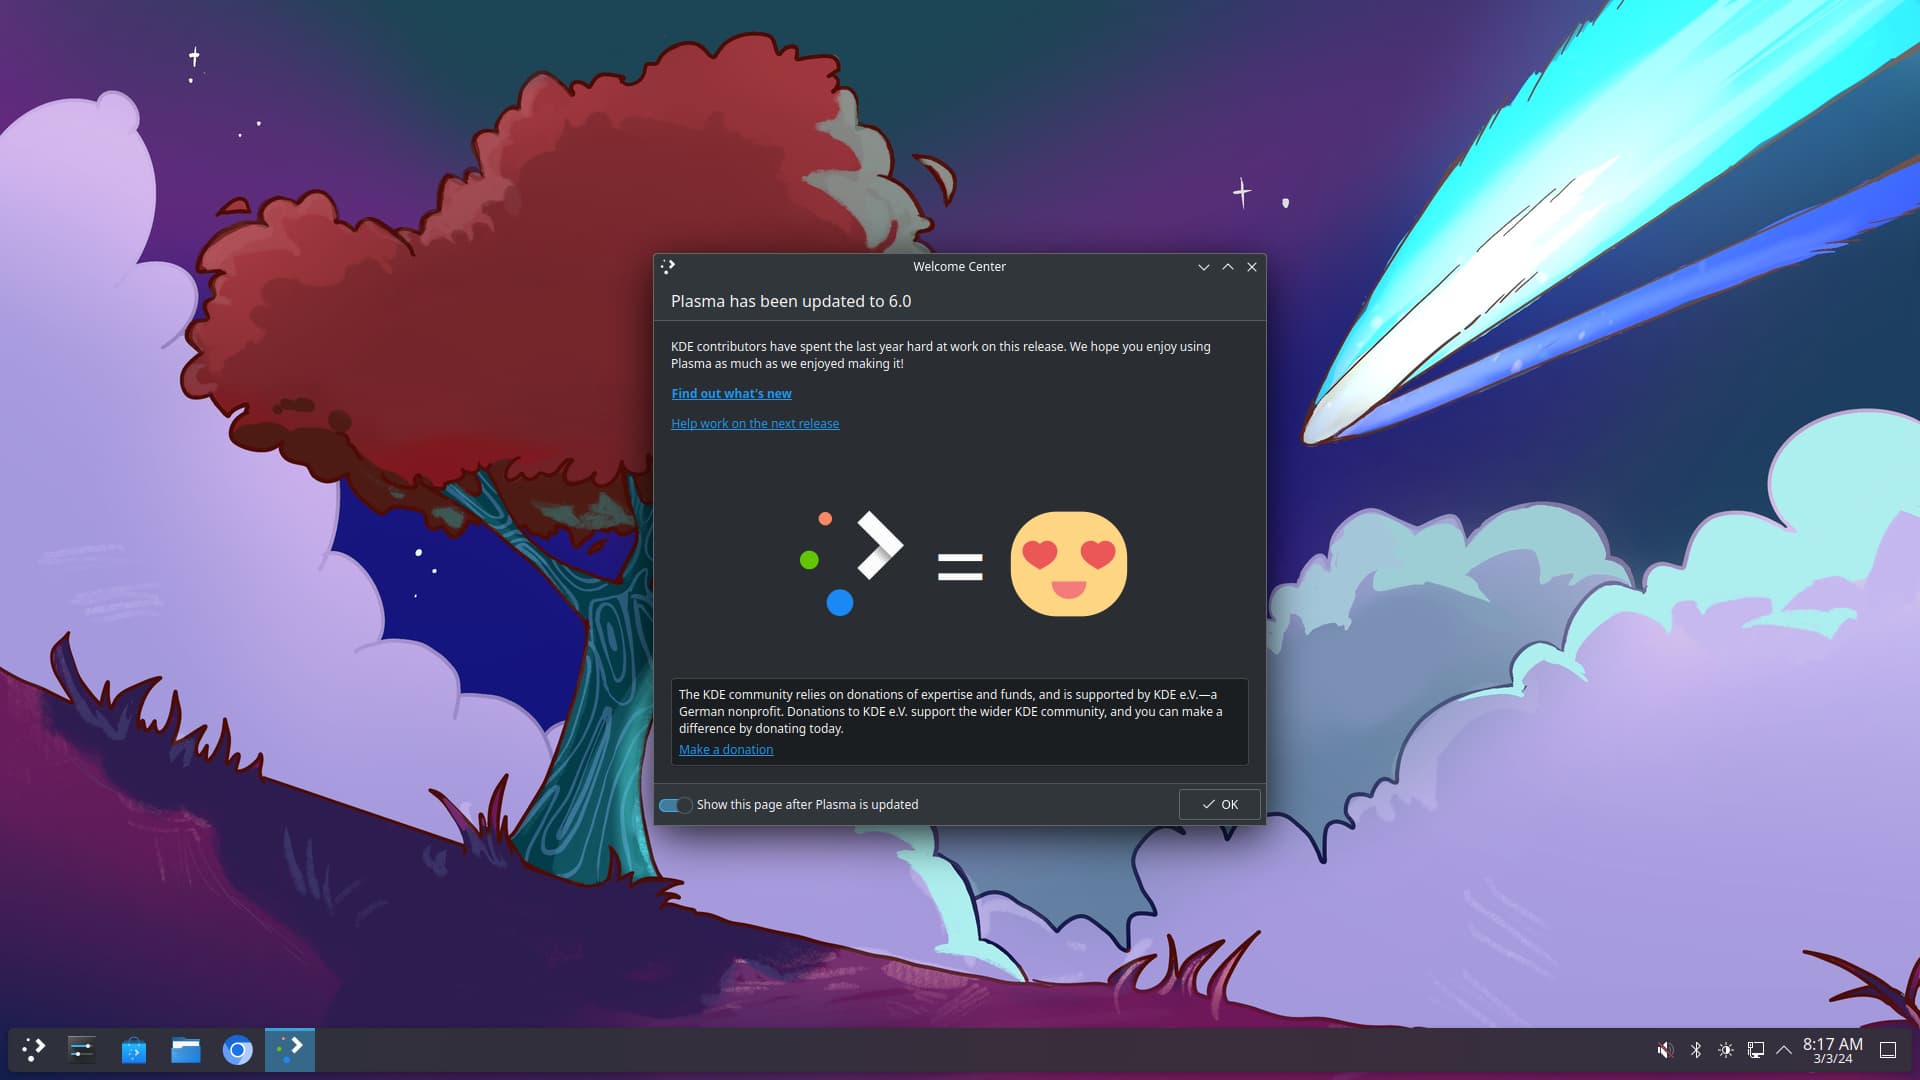
Task: Click Welcome Center window title bar icon
Action: click(668, 267)
